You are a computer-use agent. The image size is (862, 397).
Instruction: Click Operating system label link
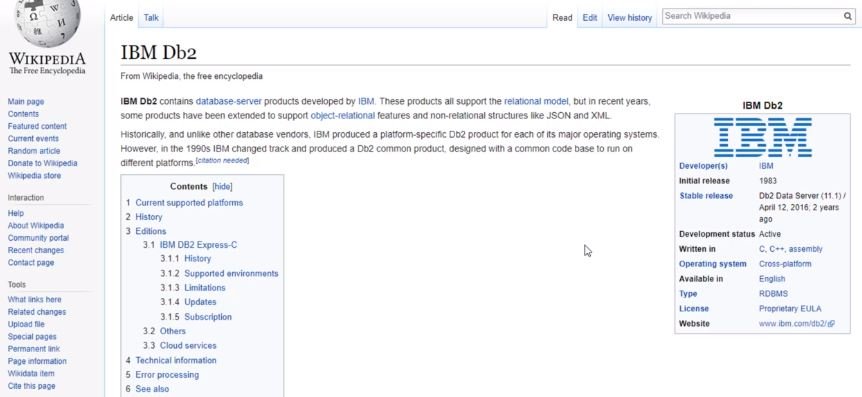point(712,264)
